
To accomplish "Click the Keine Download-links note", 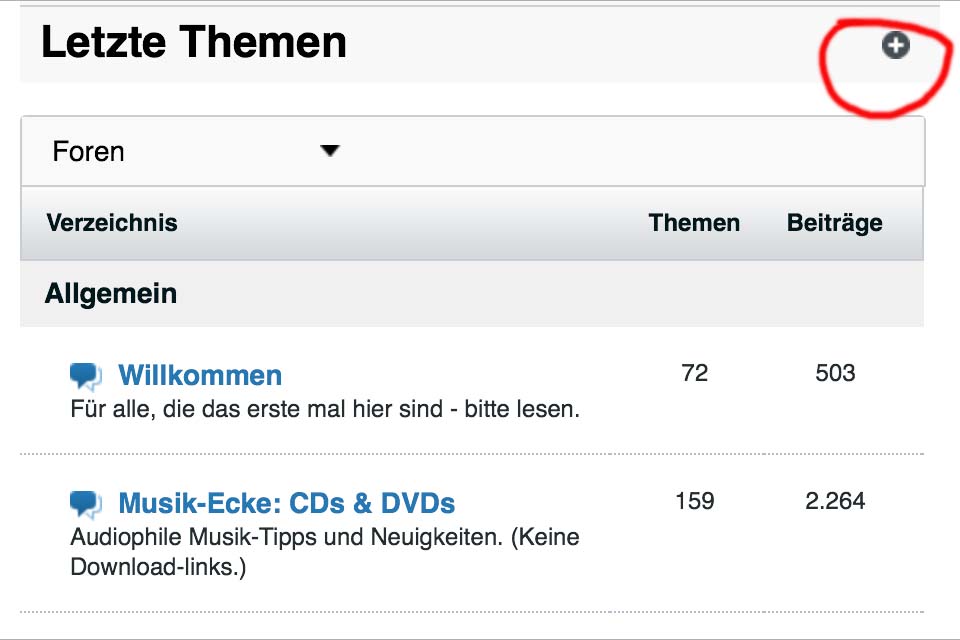I will point(158,567).
